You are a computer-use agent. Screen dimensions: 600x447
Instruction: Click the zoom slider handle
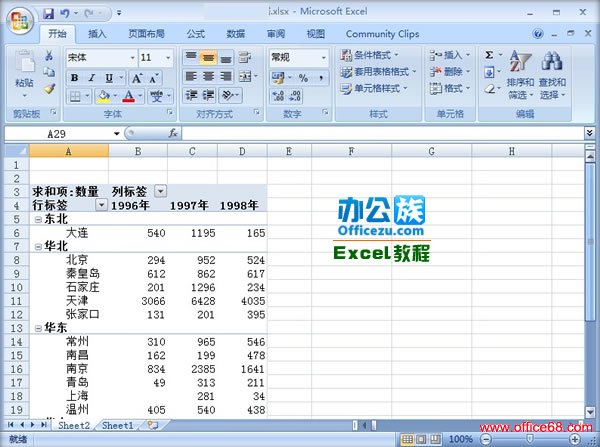pyautogui.click(x=530, y=439)
